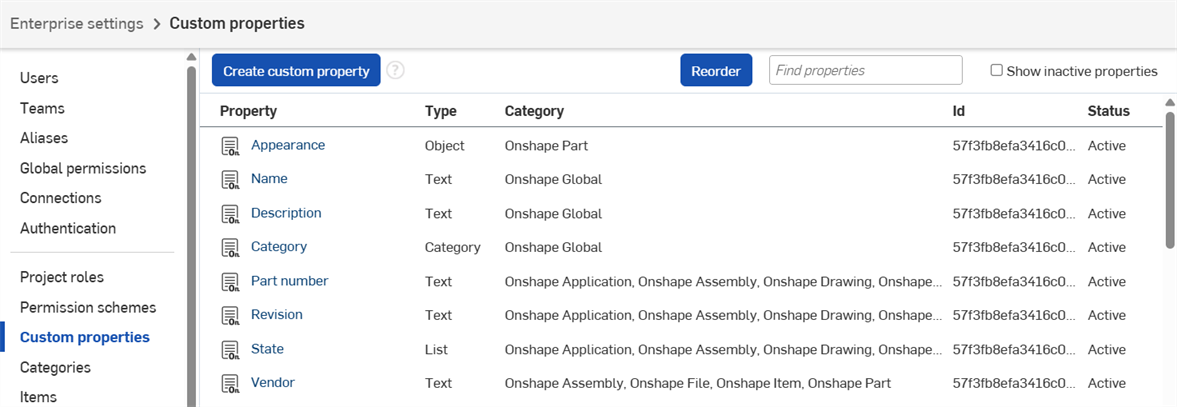Navigate to Enterprise settings breadcrumb
The height and width of the screenshot is (407, 1177).
click(77, 23)
